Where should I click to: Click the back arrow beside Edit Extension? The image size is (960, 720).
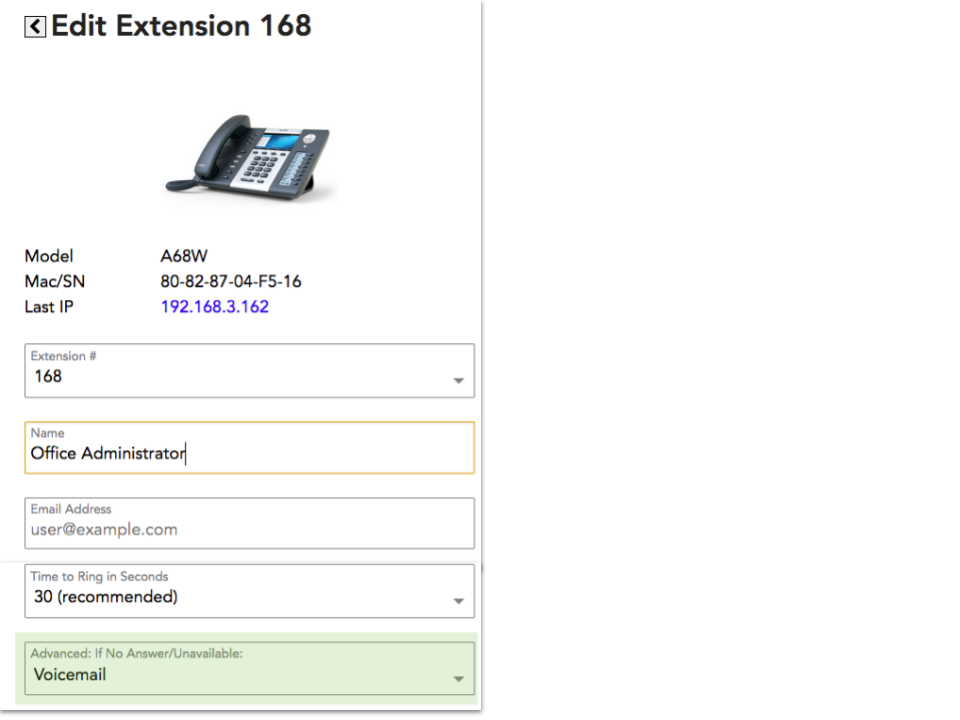pos(35,27)
